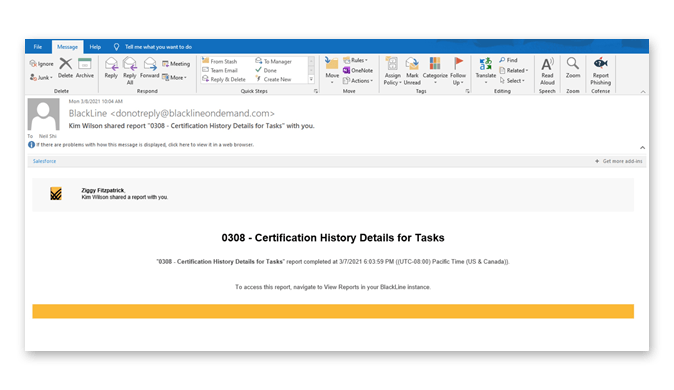
Task: Select the To Manager quick step
Action: pyautogui.click(x=273, y=61)
